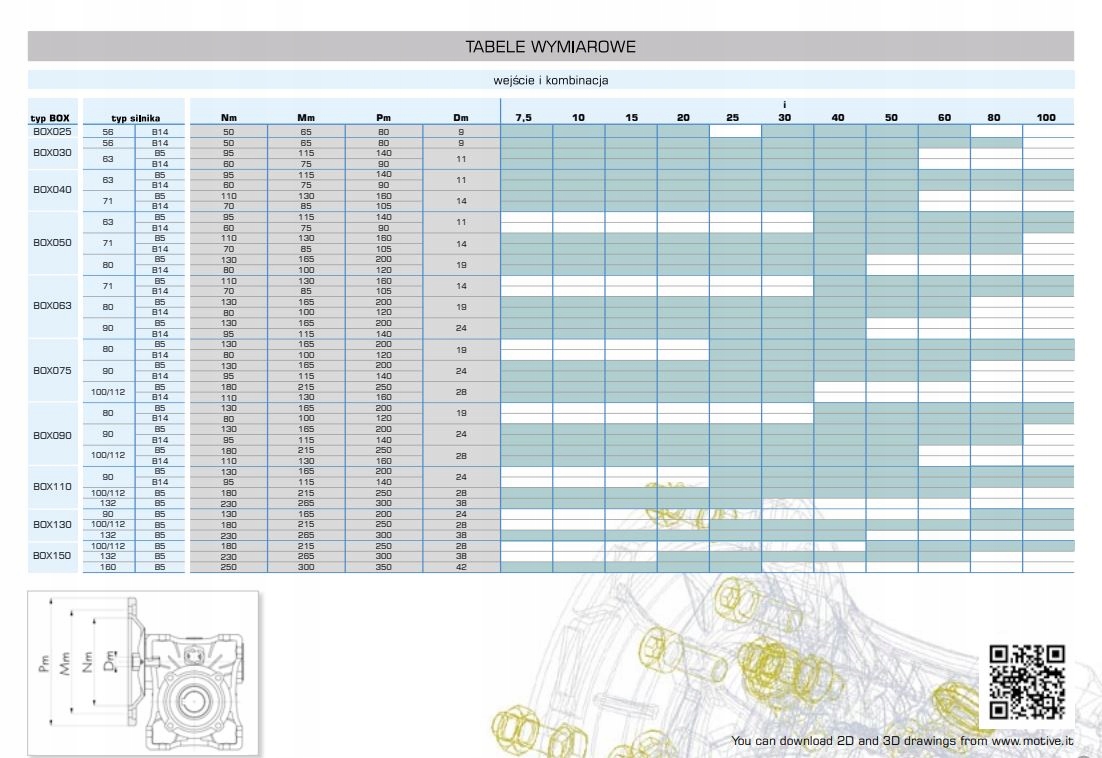The width and height of the screenshot is (1102, 758).
Task: Click the ratio 60 column header
Action: 945,117
